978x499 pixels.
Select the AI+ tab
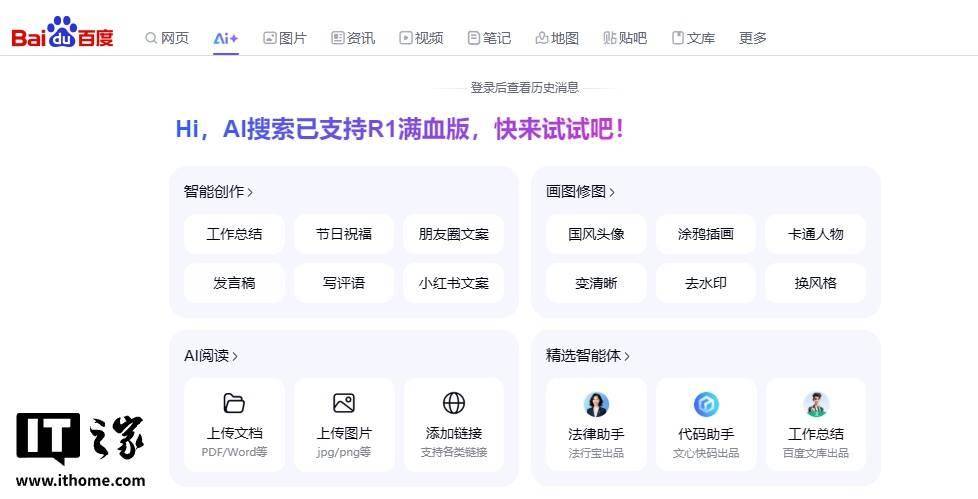[x=226, y=38]
